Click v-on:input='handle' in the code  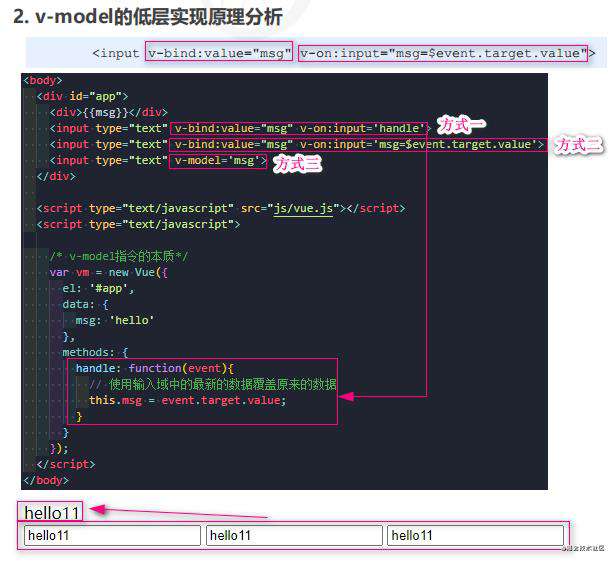(363, 128)
